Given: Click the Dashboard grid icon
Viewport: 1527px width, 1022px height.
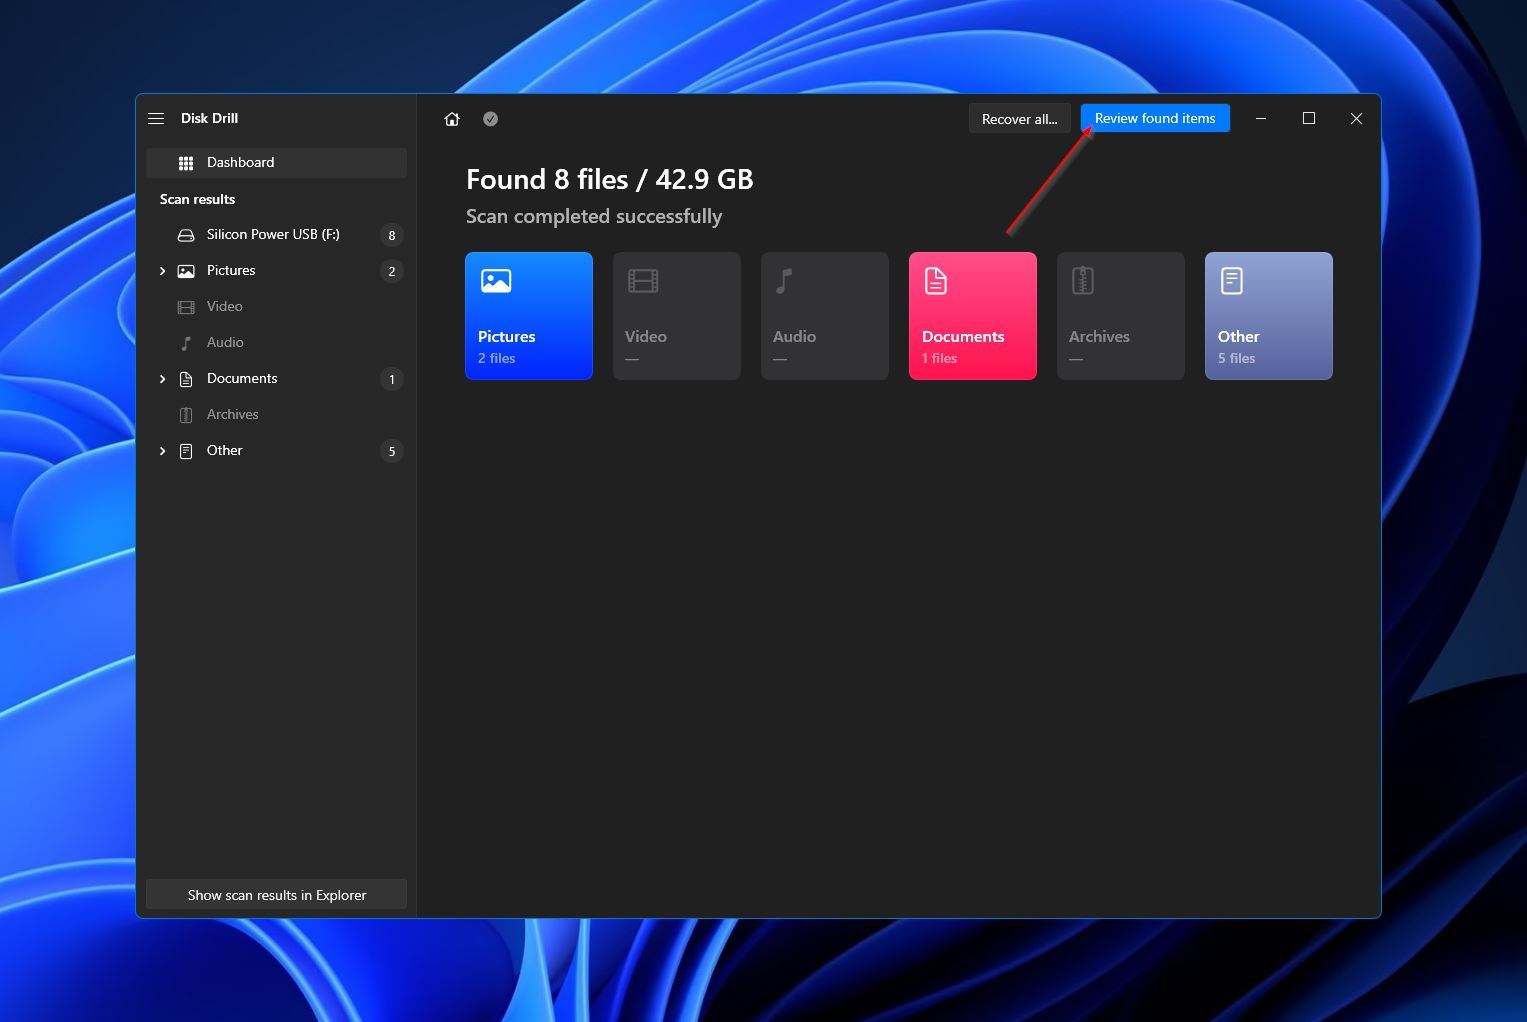Looking at the screenshot, I should coord(186,163).
